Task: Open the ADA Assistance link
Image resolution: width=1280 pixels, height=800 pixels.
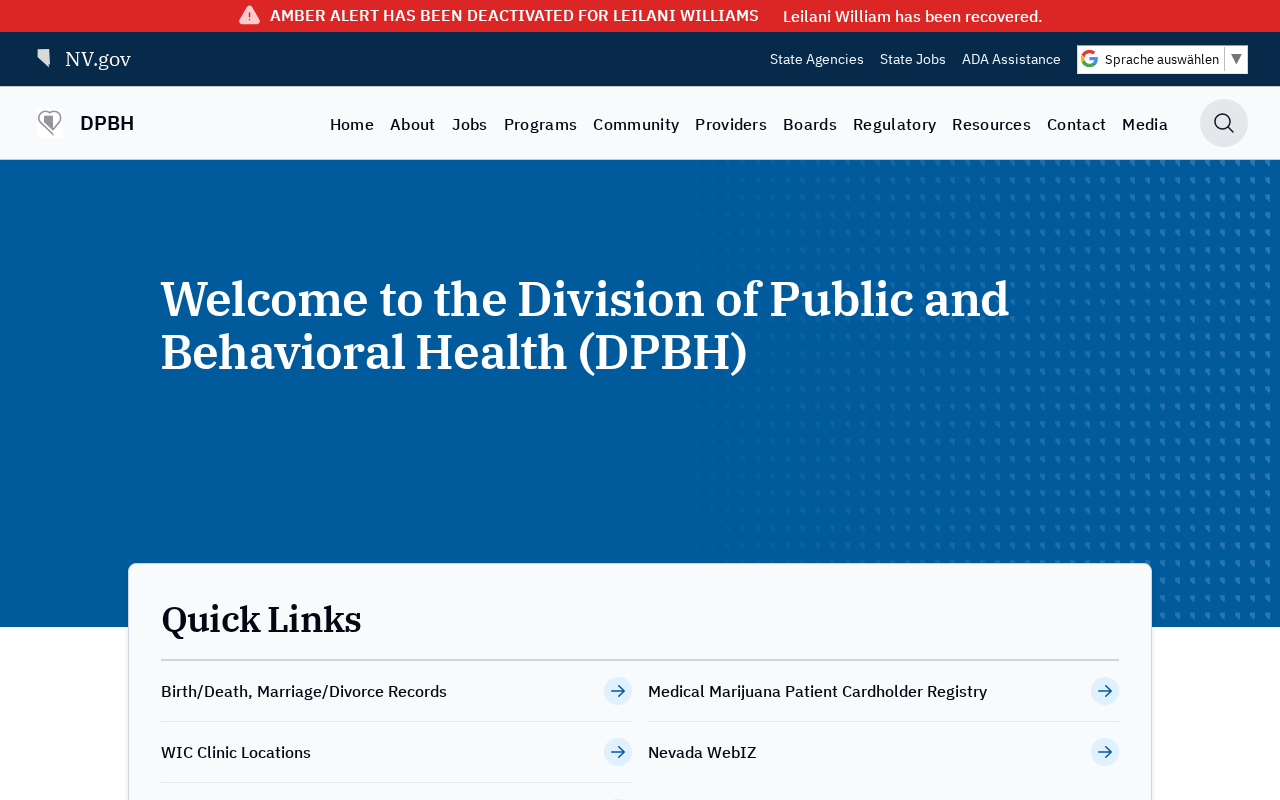Action: [1010, 59]
